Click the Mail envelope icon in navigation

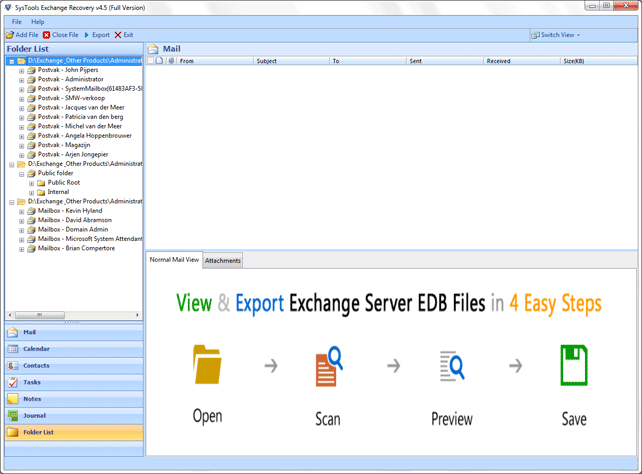[x=13, y=332]
